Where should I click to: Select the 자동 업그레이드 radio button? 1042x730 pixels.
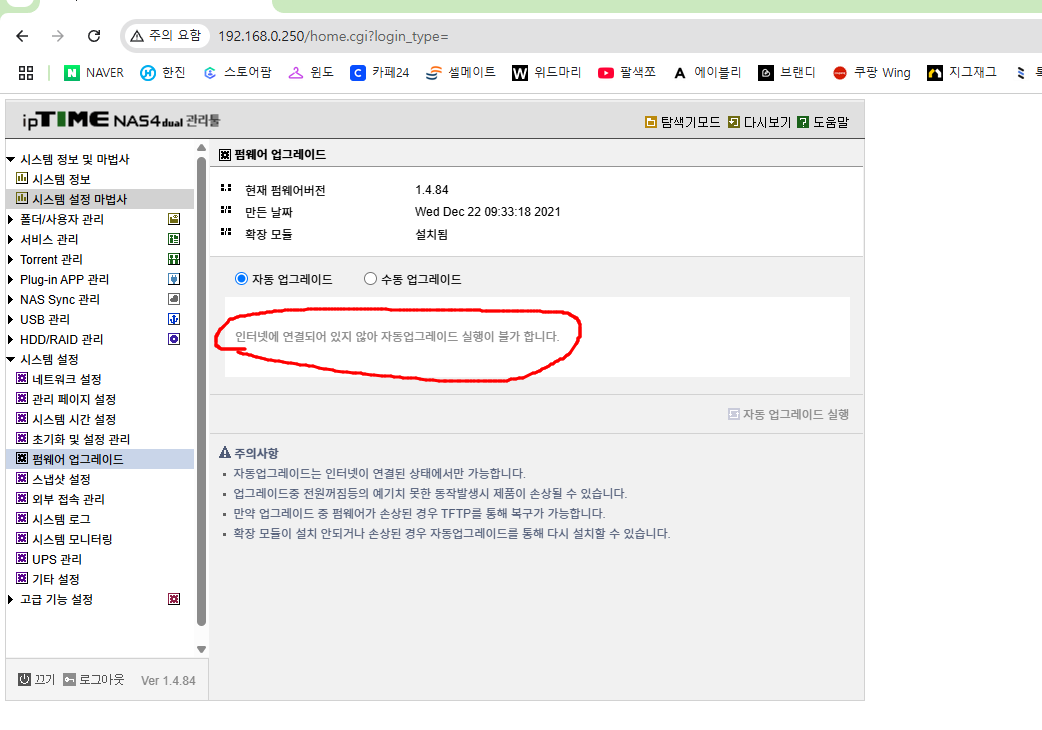241,279
